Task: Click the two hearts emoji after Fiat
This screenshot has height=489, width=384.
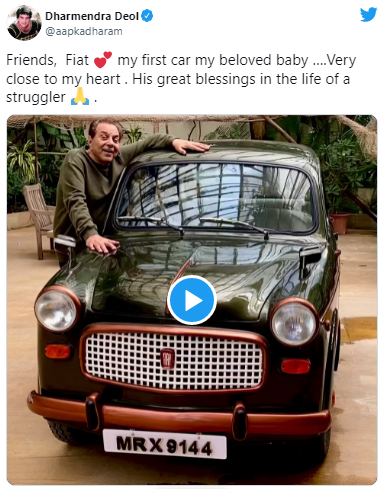Action: pos(103,60)
